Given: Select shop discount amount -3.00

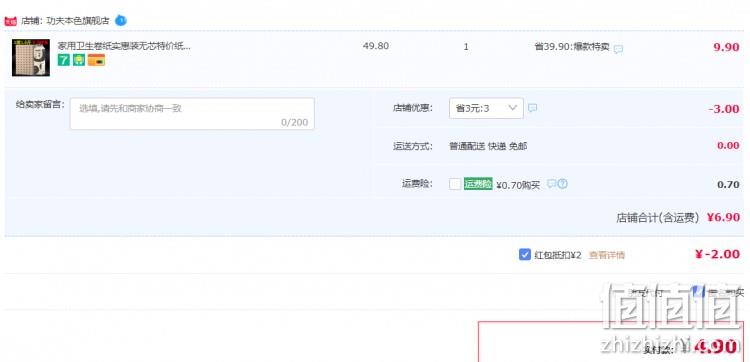Looking at the screenshot, I should click(724, 109).
